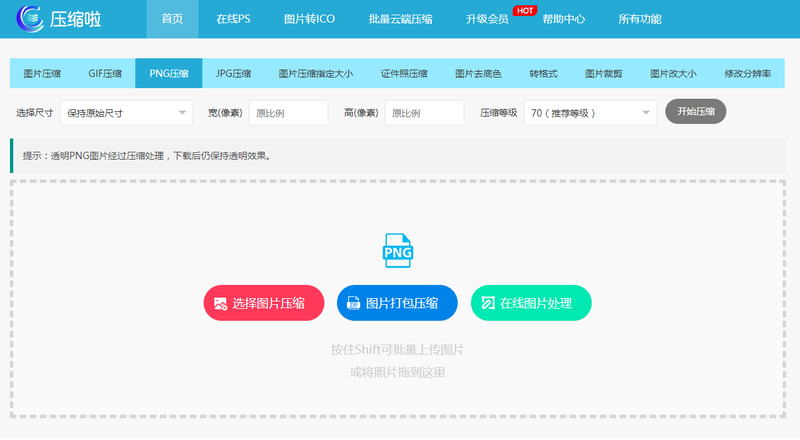The height and width of the screenshot is (440, 800).
Task: Click the 压缩啦 logo icon
Action: (x=30, y=19)
